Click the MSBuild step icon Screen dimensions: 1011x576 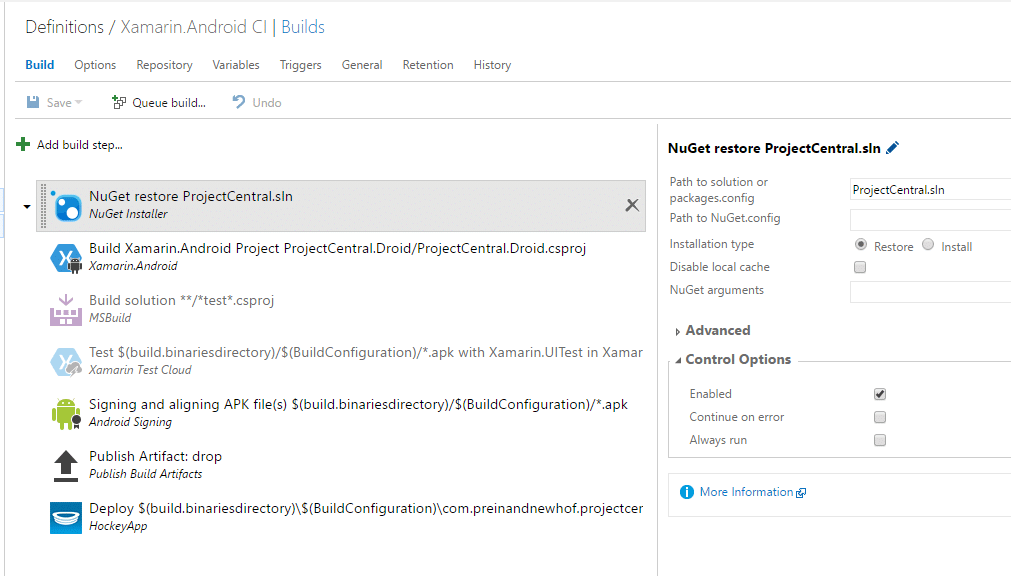(66, 310)
